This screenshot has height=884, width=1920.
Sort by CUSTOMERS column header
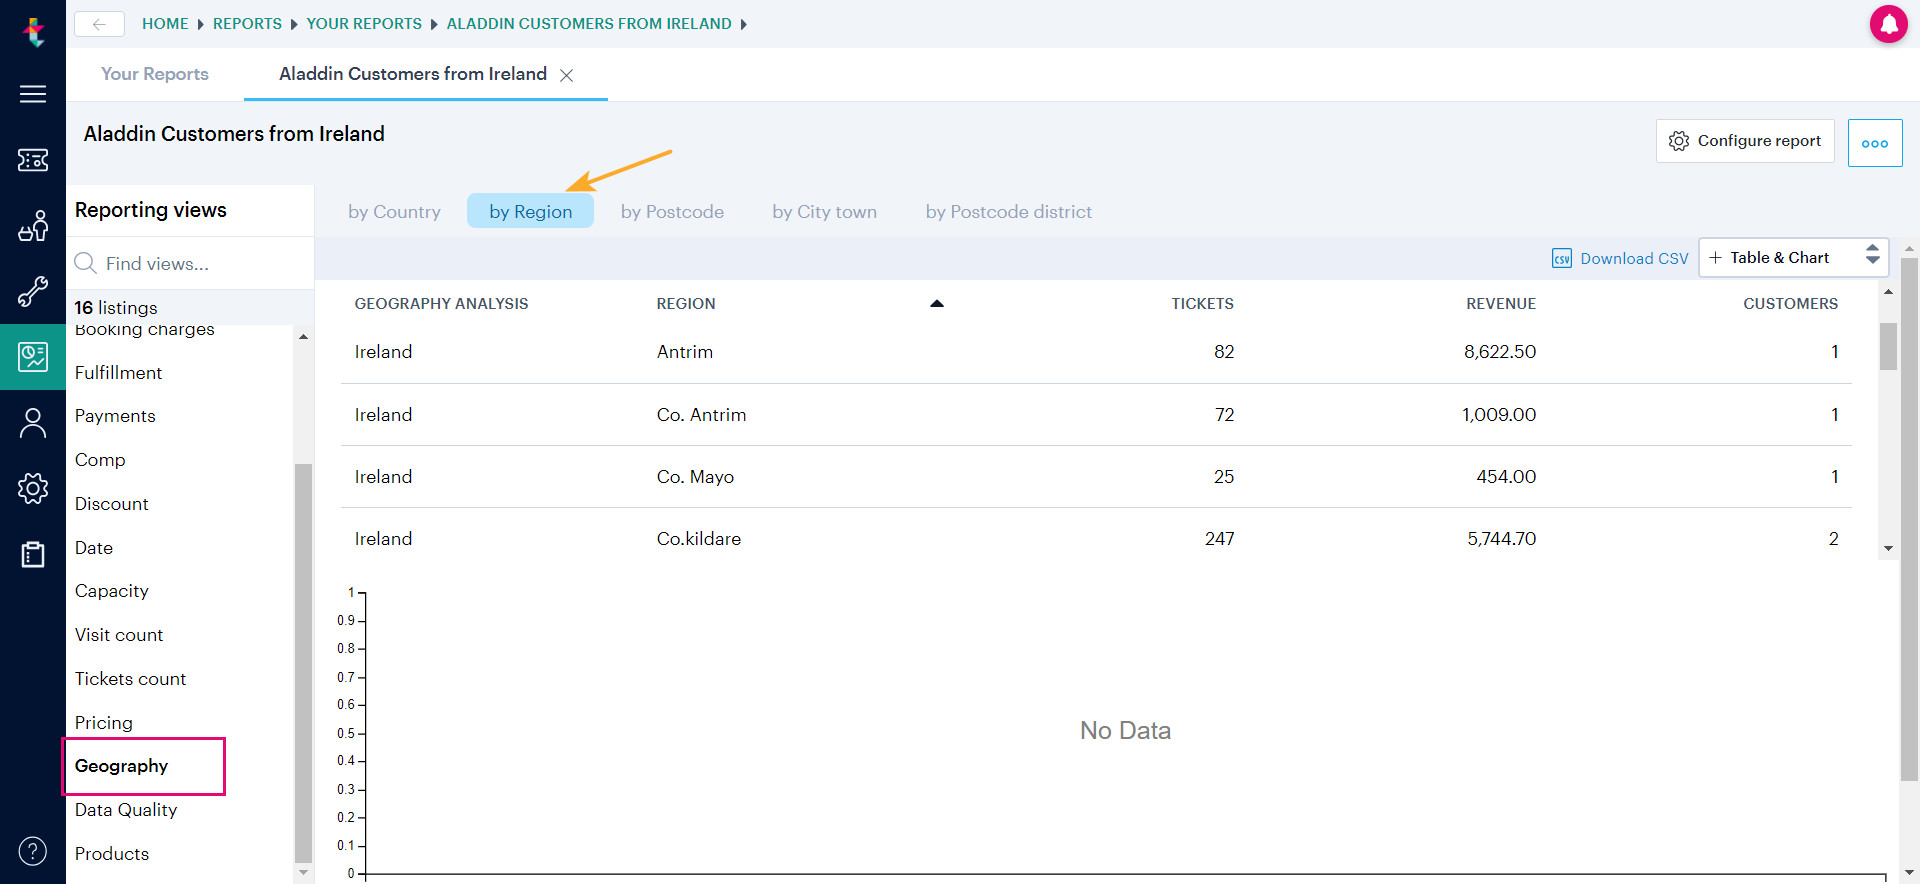1790,303
